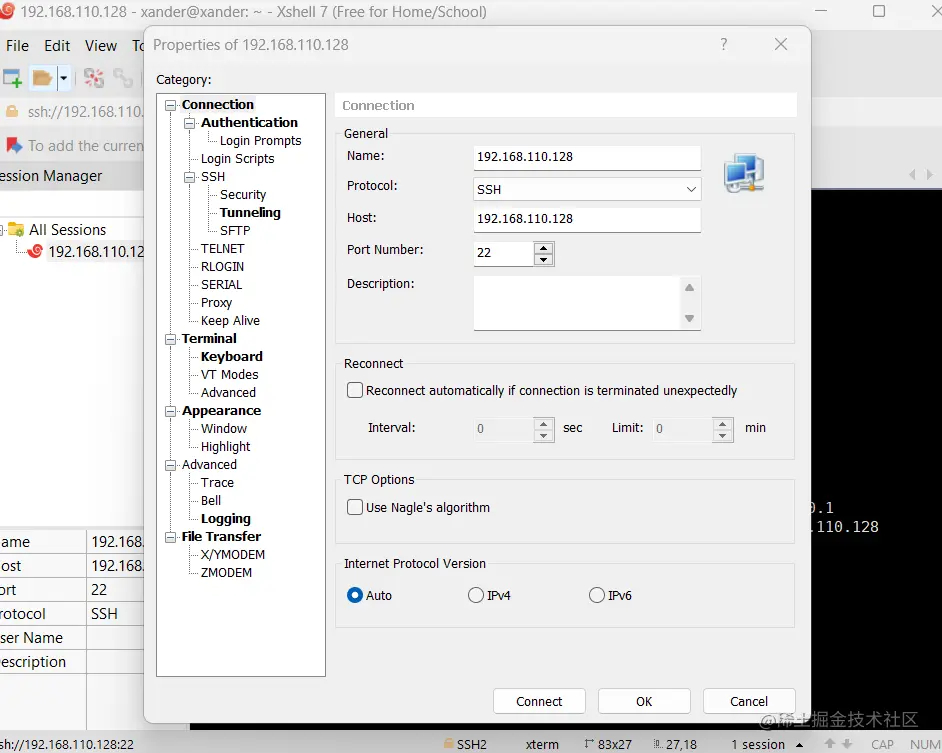The height and width of the screenshot is (753, 942).
Task: Click the OK button
Action: pos(644,701)
